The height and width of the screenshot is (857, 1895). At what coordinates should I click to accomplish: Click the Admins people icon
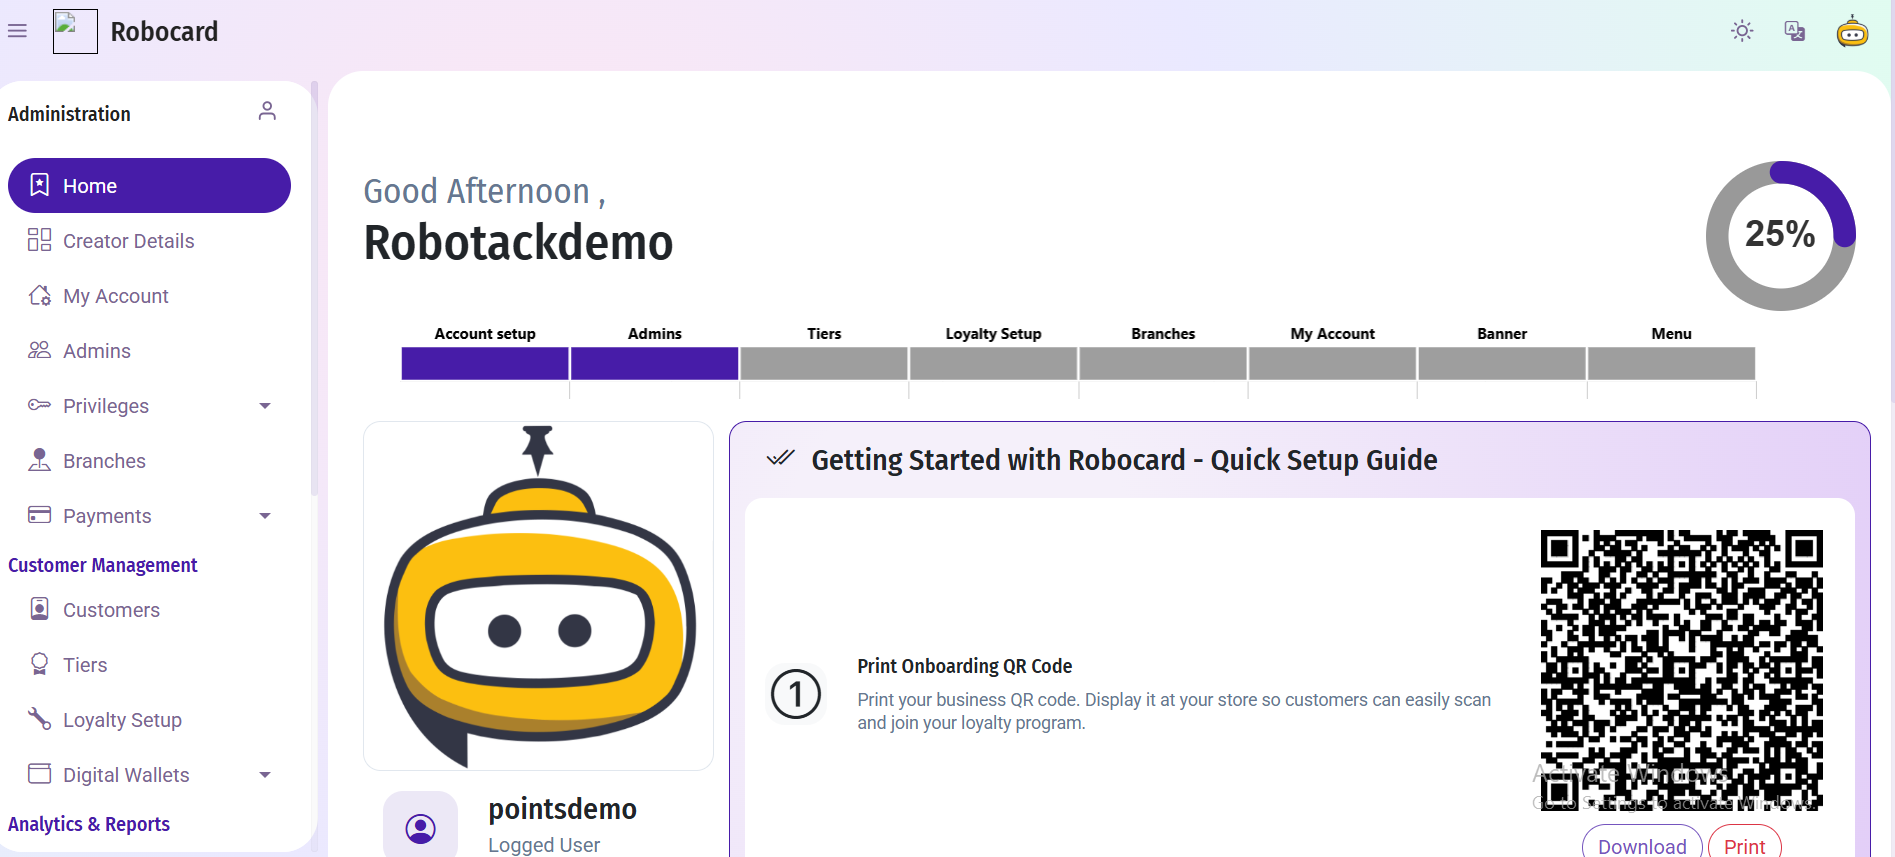pos(40,350)
